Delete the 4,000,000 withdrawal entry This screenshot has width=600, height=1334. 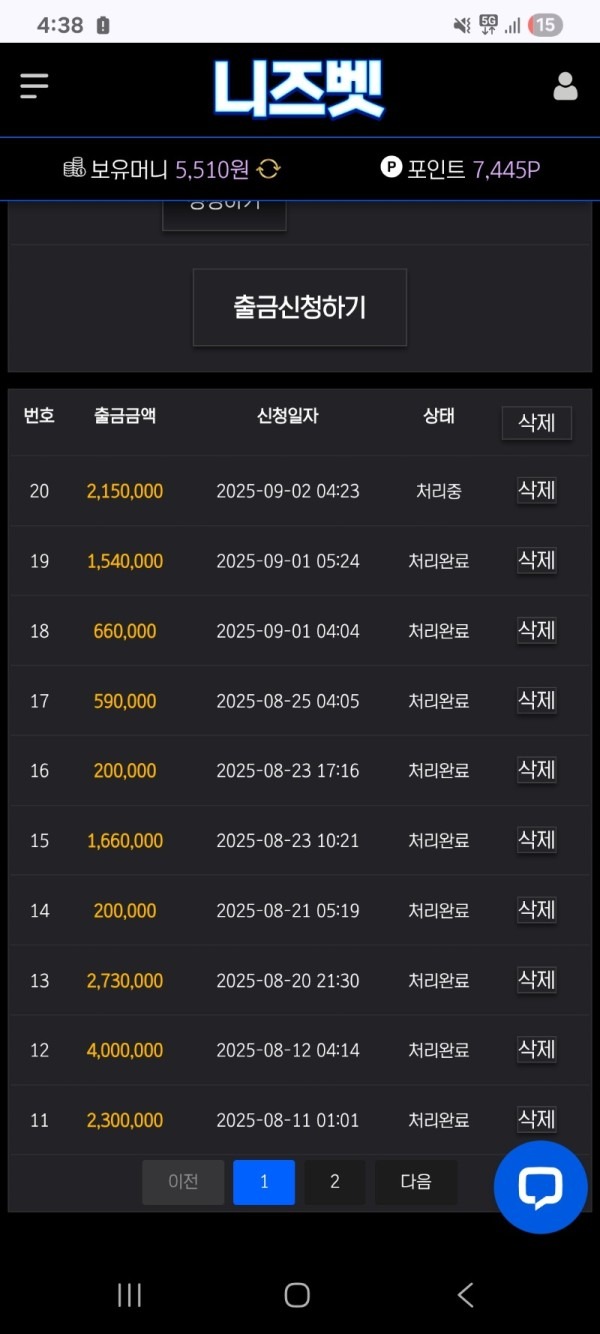536,1049
